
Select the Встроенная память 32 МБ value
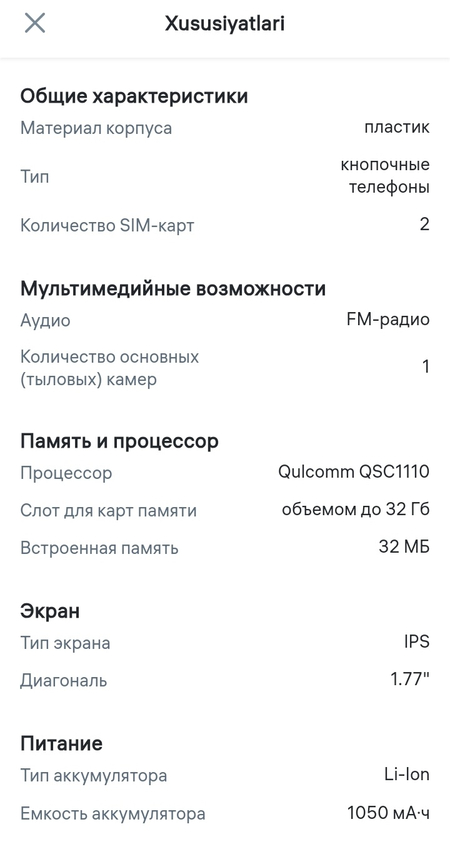pyautogui.click(x=404, y=547)
